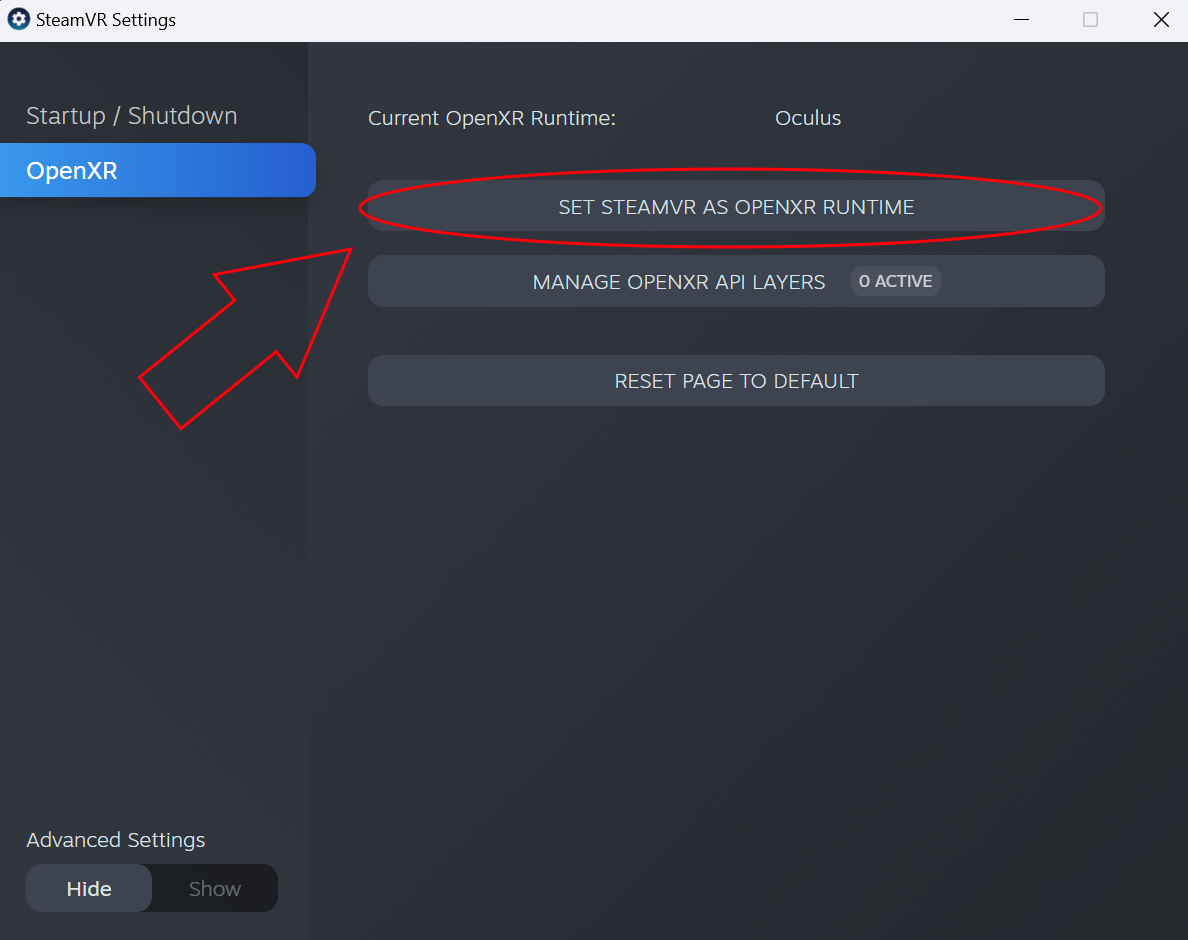This screenshot has height=940, width=1188.
Task: Click the Reset Page to Default button
Action: point(736,380)
